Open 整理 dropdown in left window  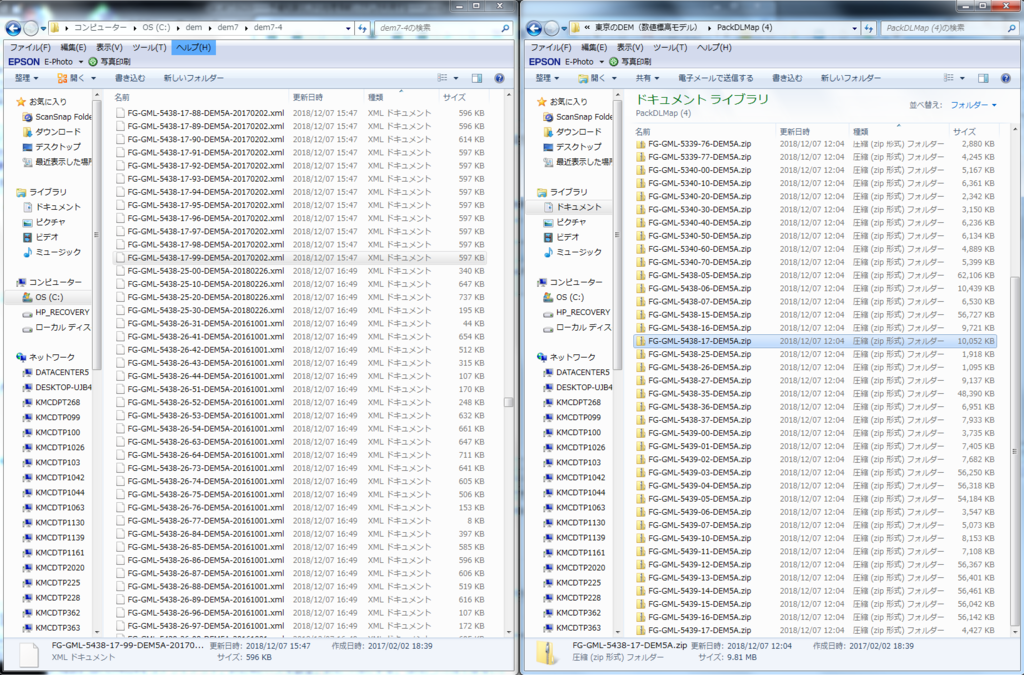pos(26,78)
